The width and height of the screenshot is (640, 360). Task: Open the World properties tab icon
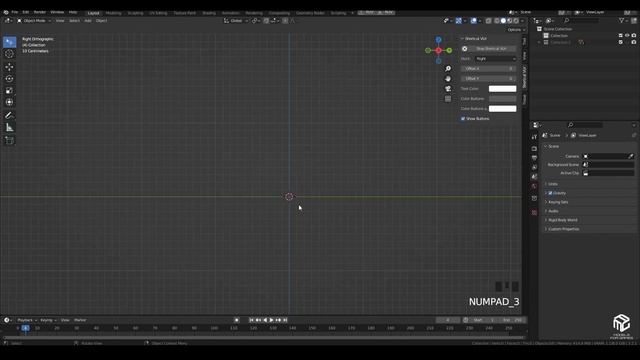click(x=534, y=186)
